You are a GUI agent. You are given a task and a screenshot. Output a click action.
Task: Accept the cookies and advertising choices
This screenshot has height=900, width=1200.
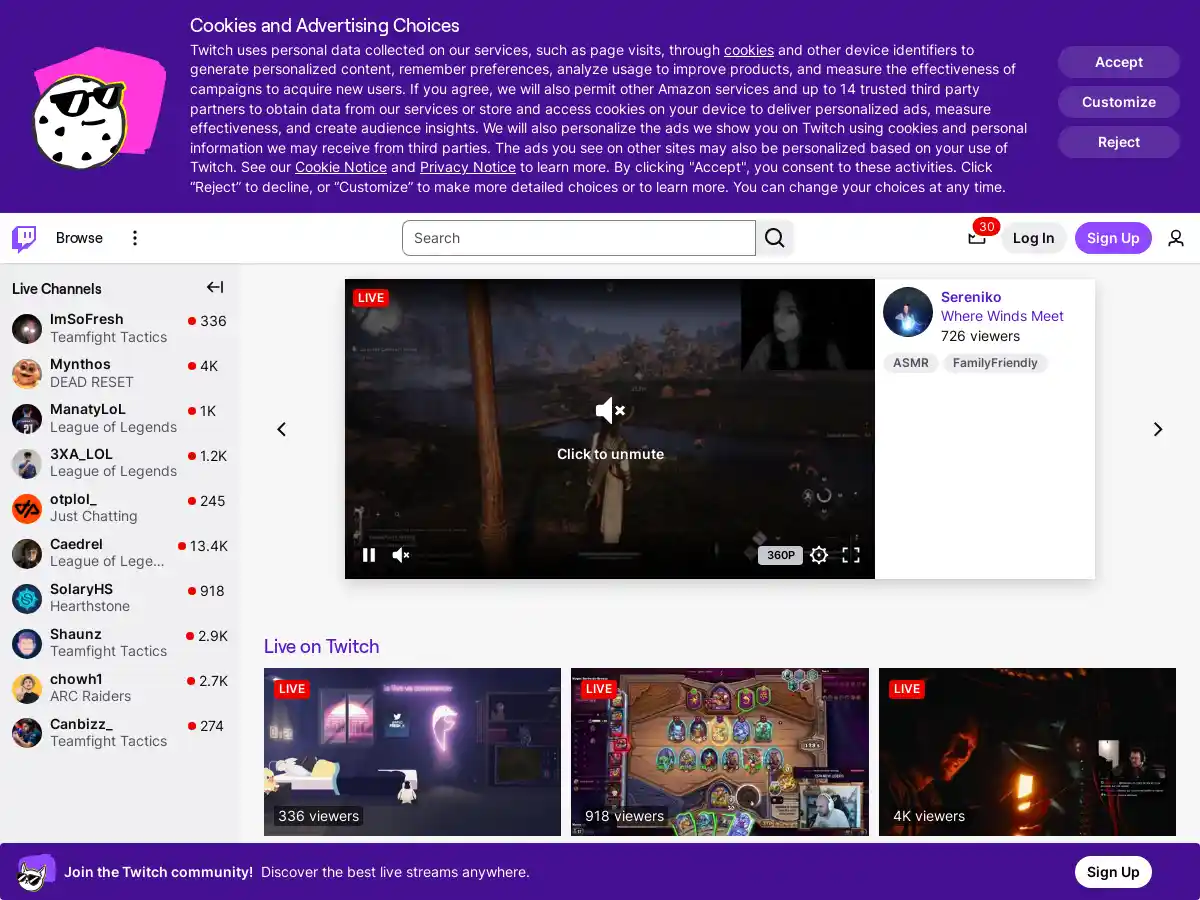click(x=1118, y=61)
